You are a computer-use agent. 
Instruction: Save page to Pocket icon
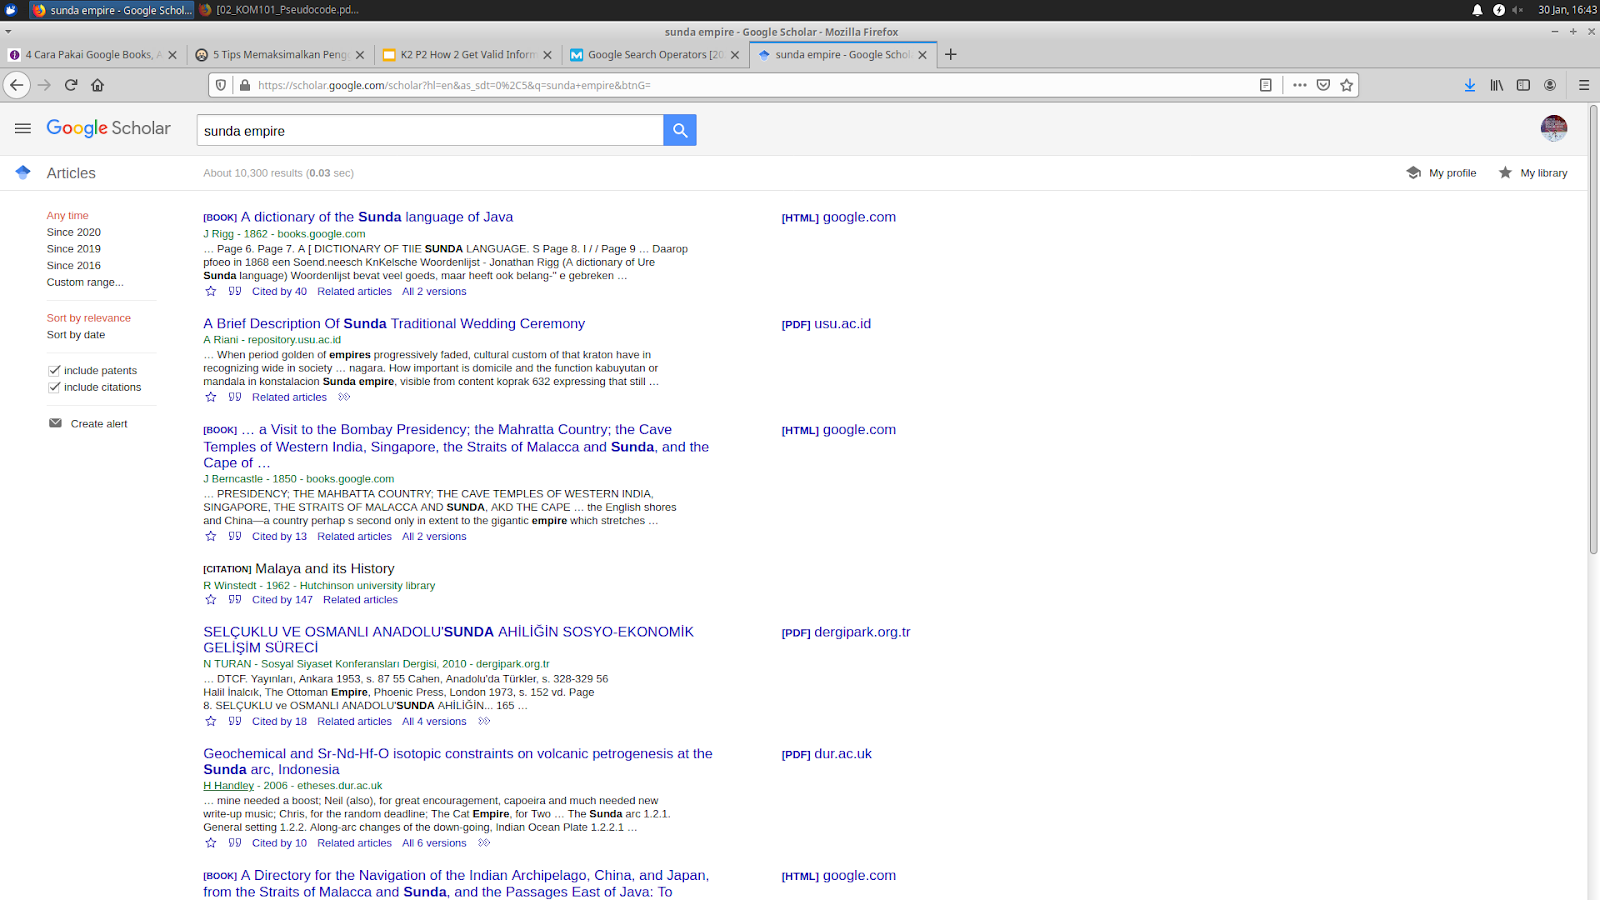1323,85
